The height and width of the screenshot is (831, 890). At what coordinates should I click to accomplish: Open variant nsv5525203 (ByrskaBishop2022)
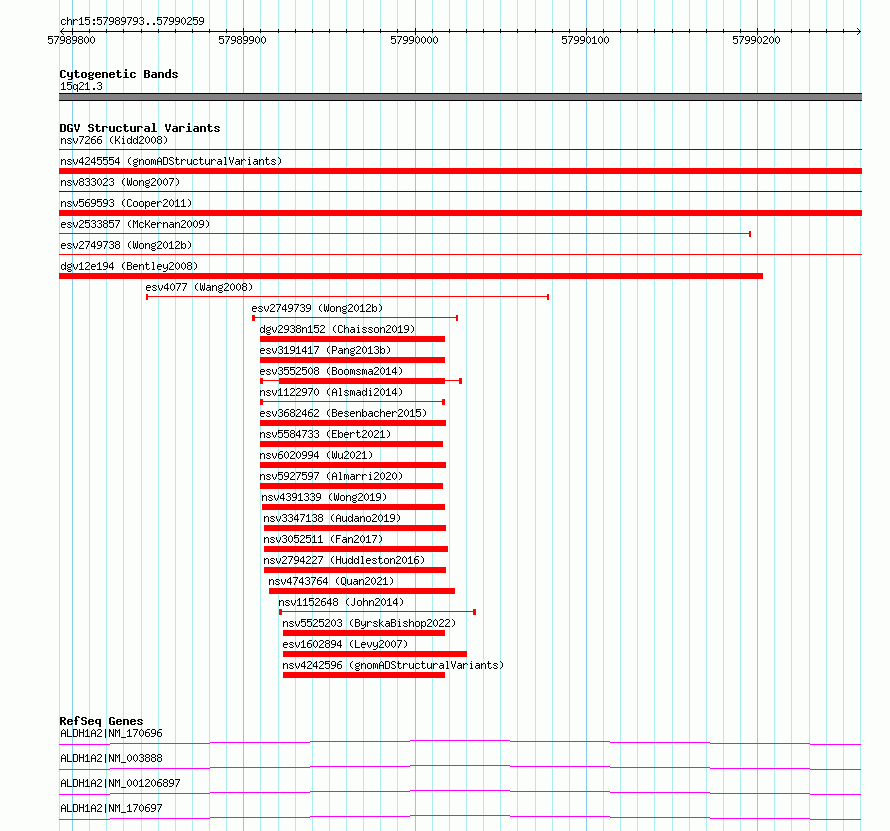[369, 623]
